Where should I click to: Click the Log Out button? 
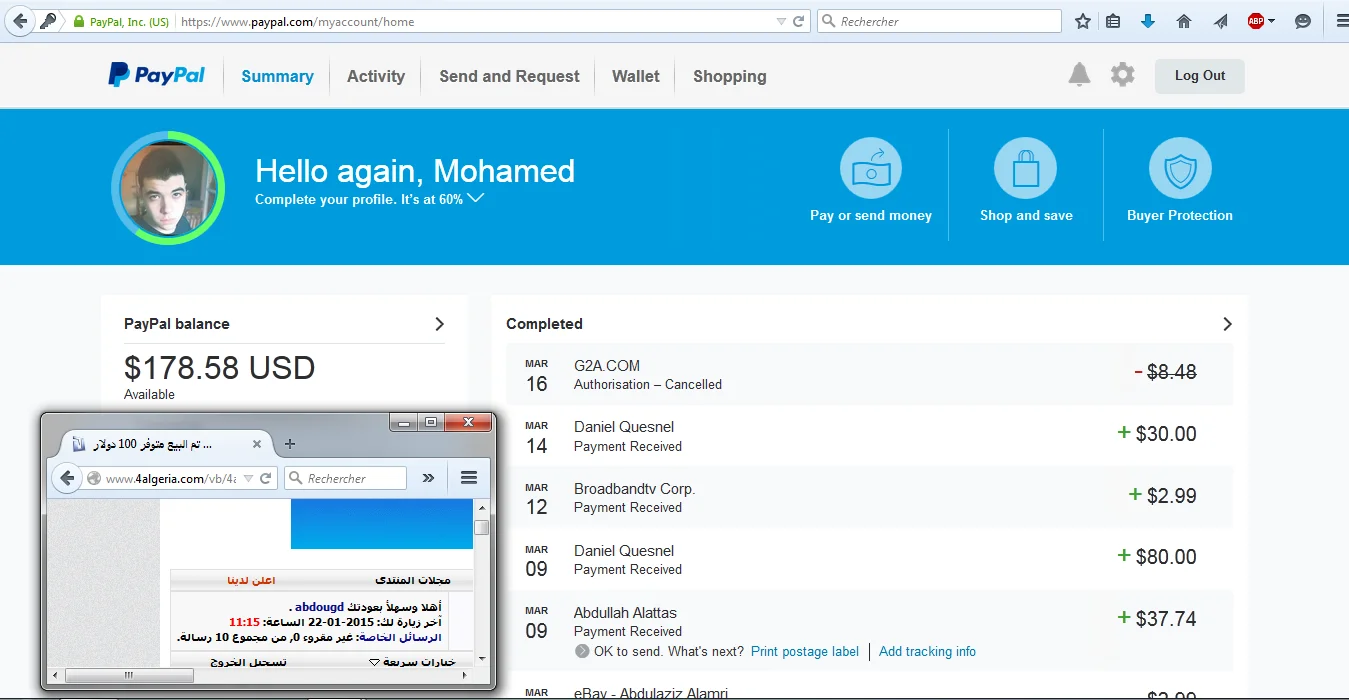1200,76
